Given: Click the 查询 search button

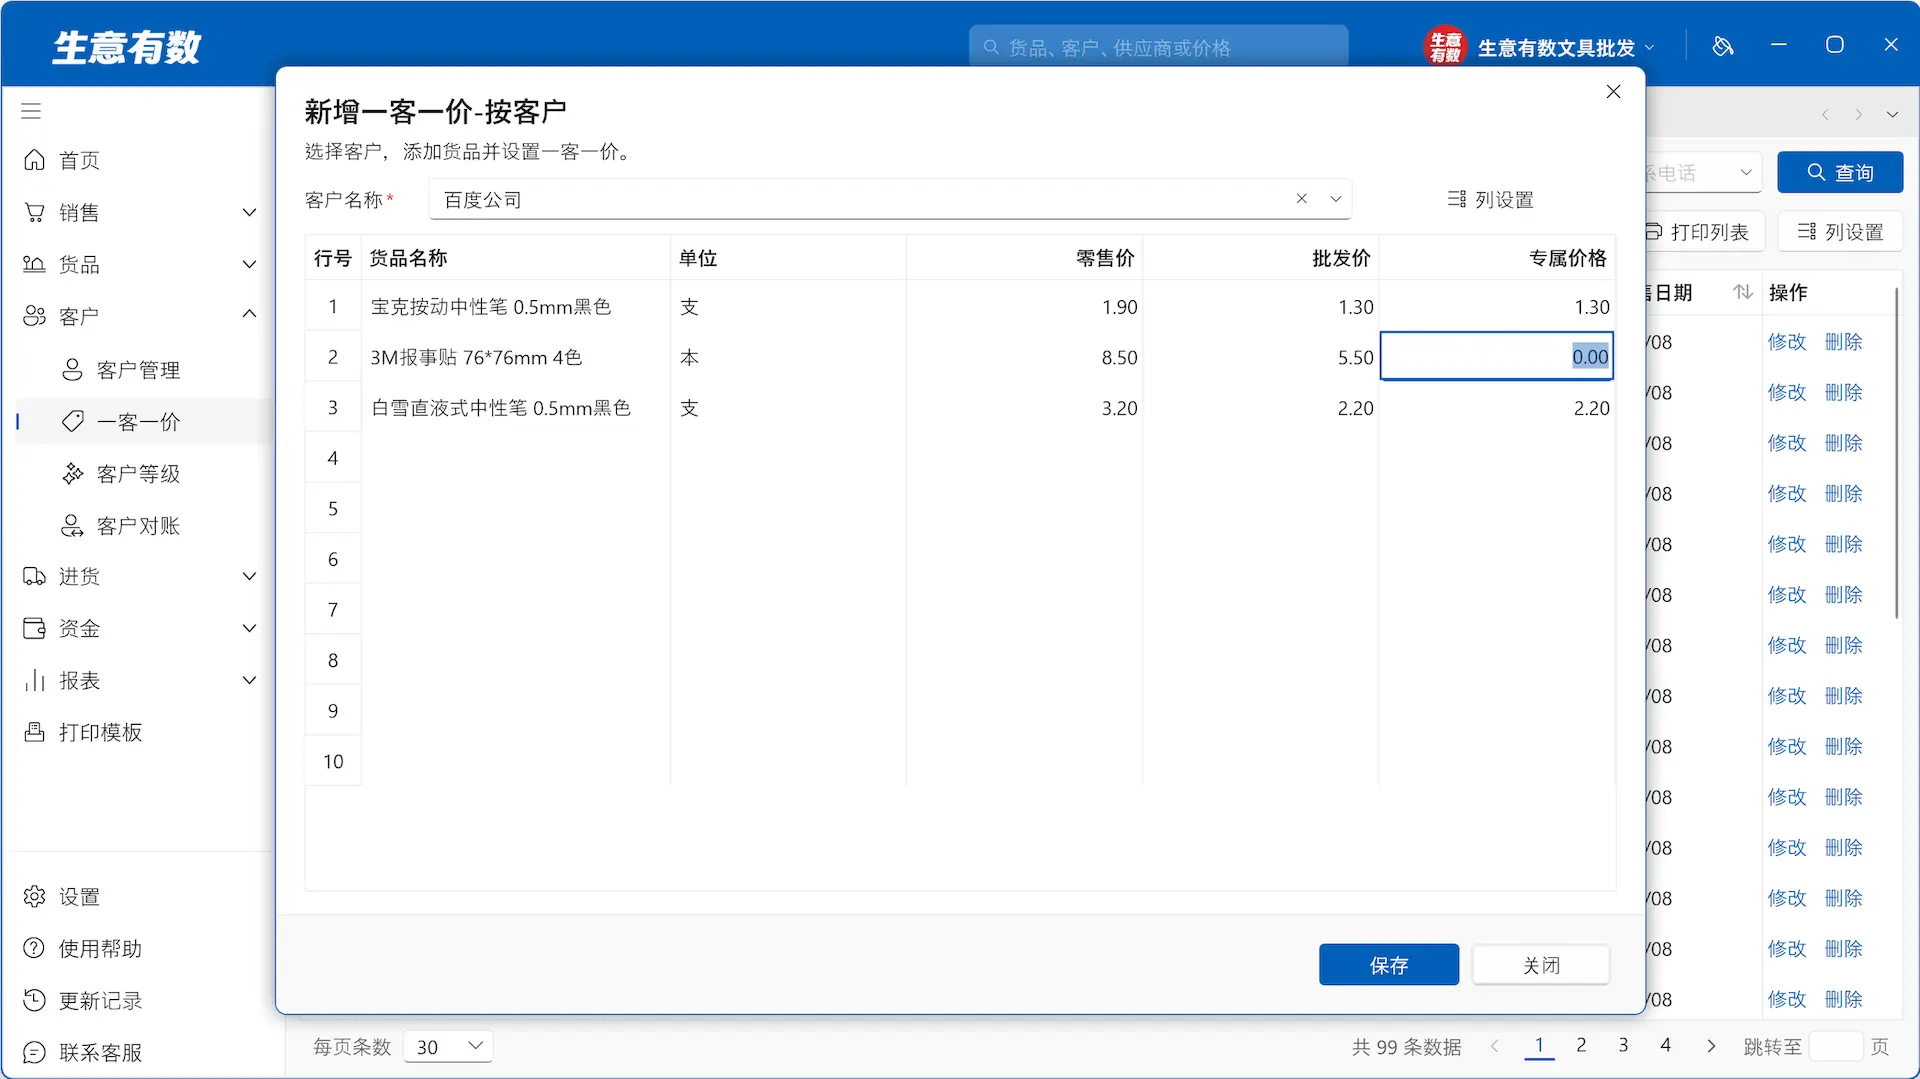Looking at the screenshot, I should click(x=1840, y=172).
